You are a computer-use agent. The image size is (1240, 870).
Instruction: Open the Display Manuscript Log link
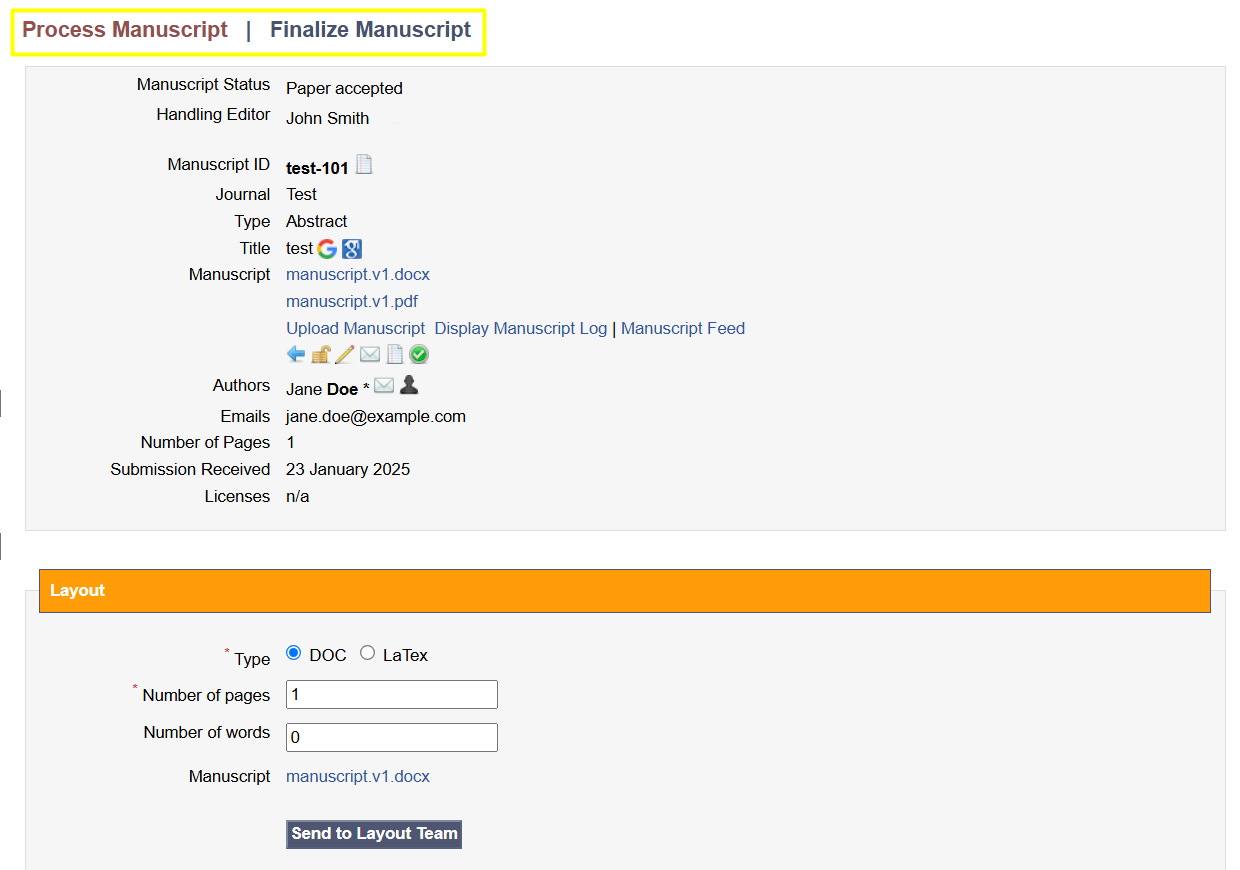pos(520,328)
